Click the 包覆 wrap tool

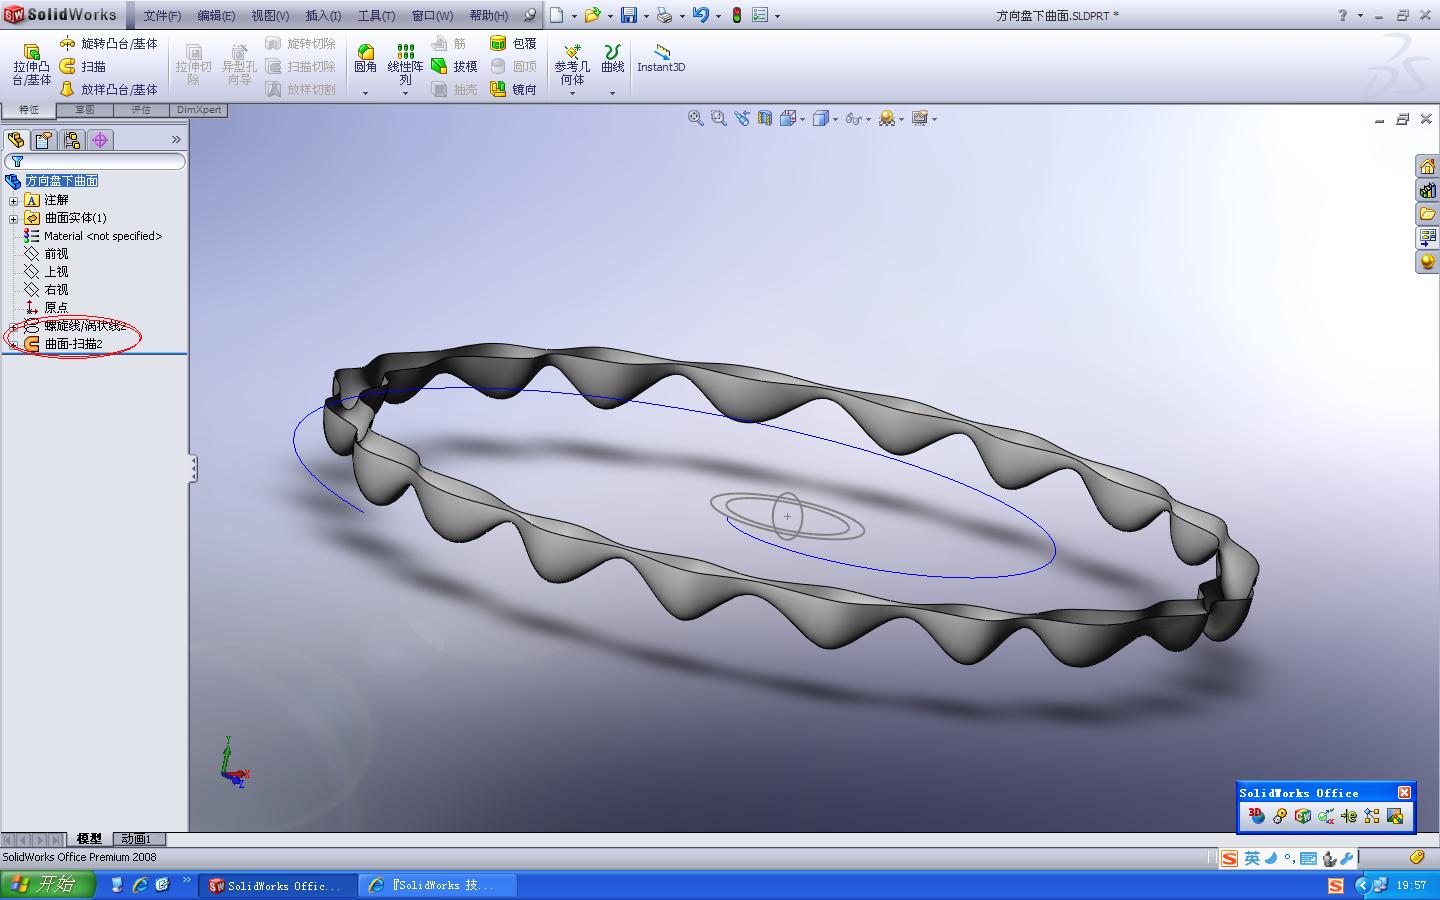pos(513,44)
